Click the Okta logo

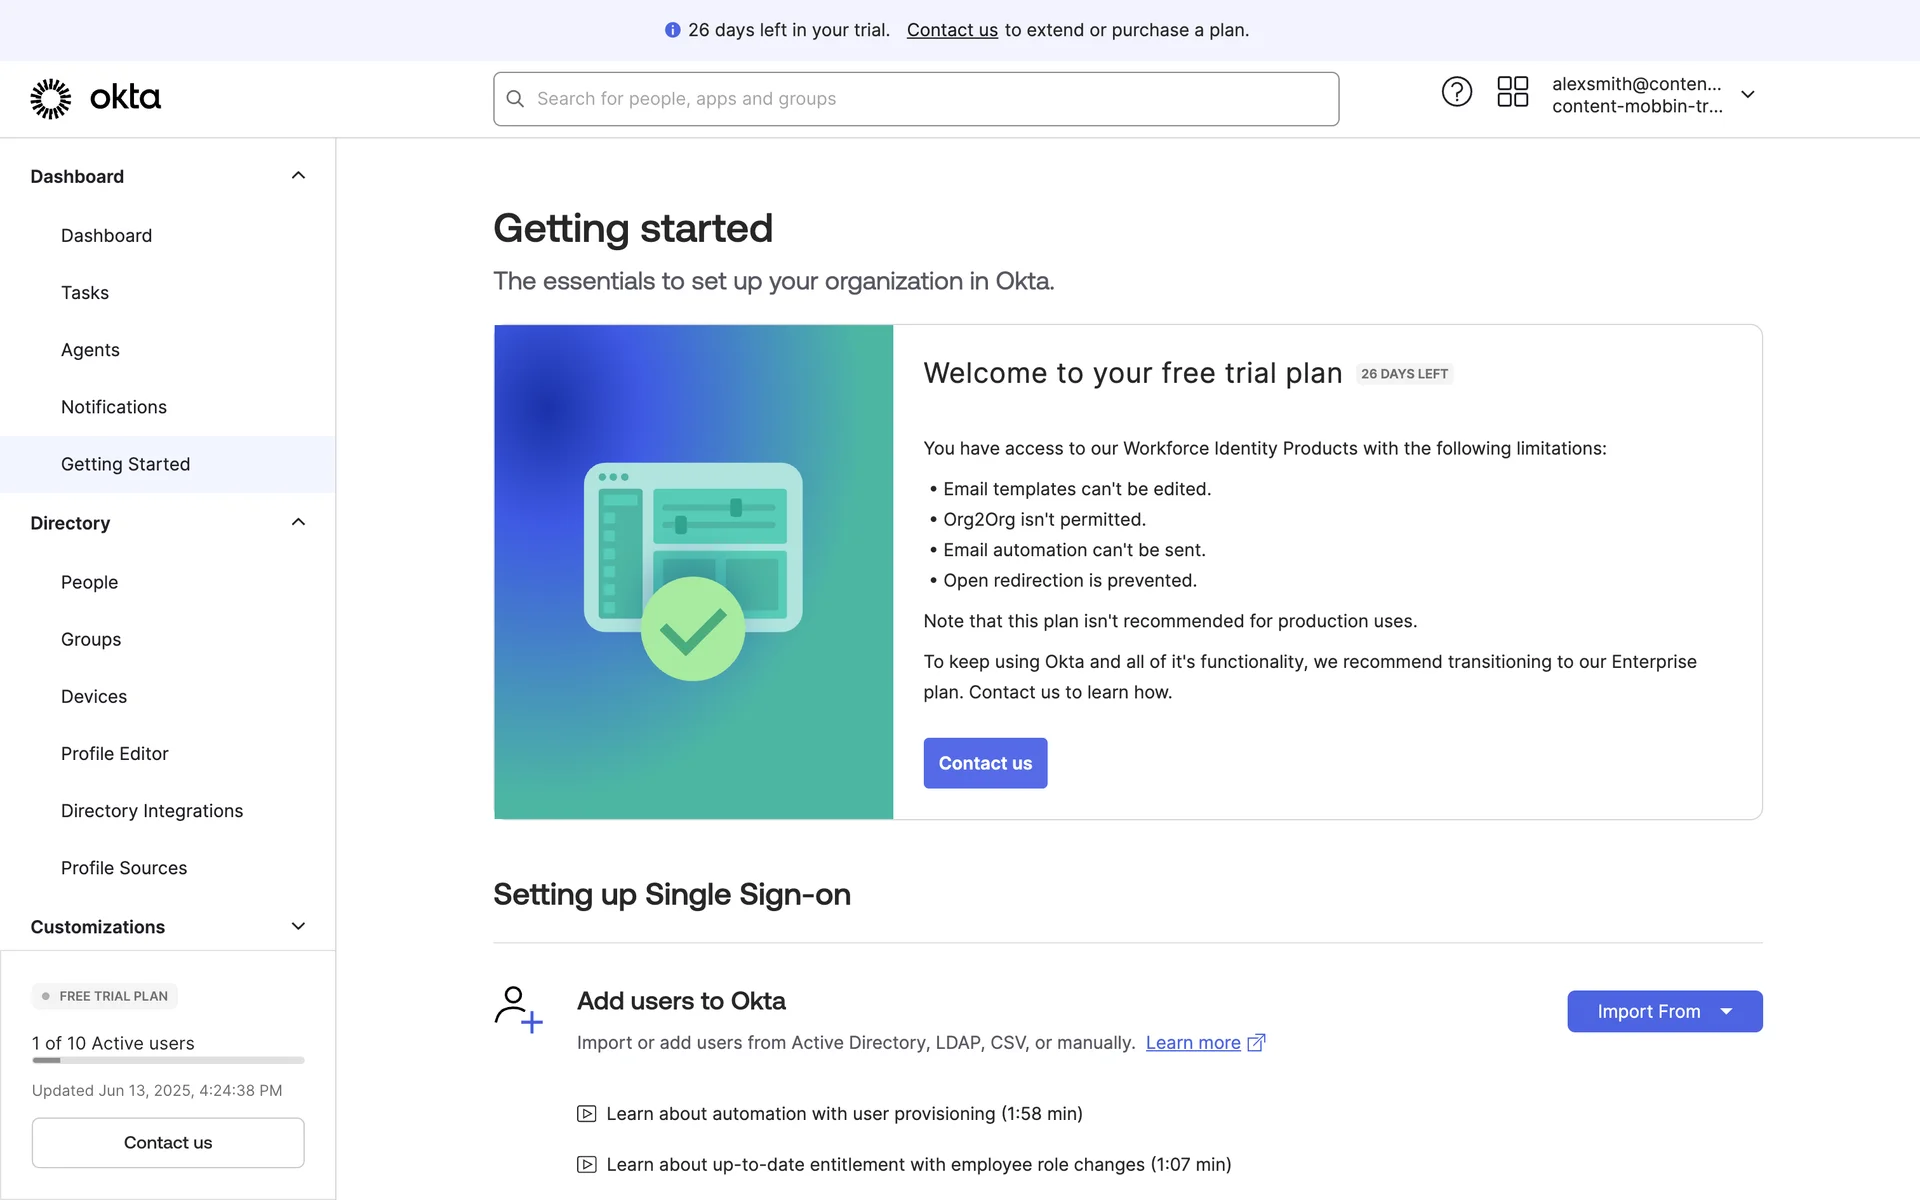click(x=95, y=98)
